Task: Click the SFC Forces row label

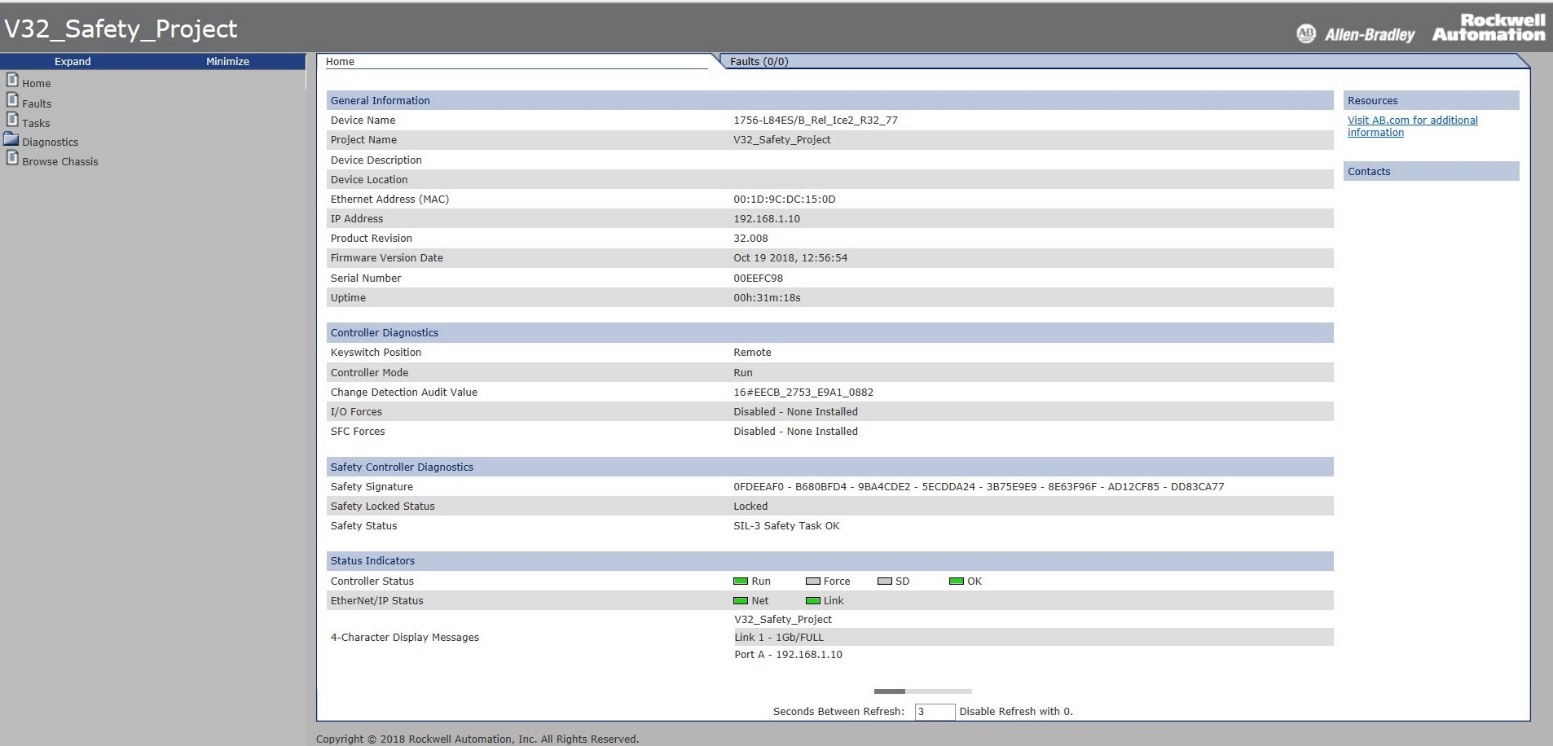Action: coord(358,431)
